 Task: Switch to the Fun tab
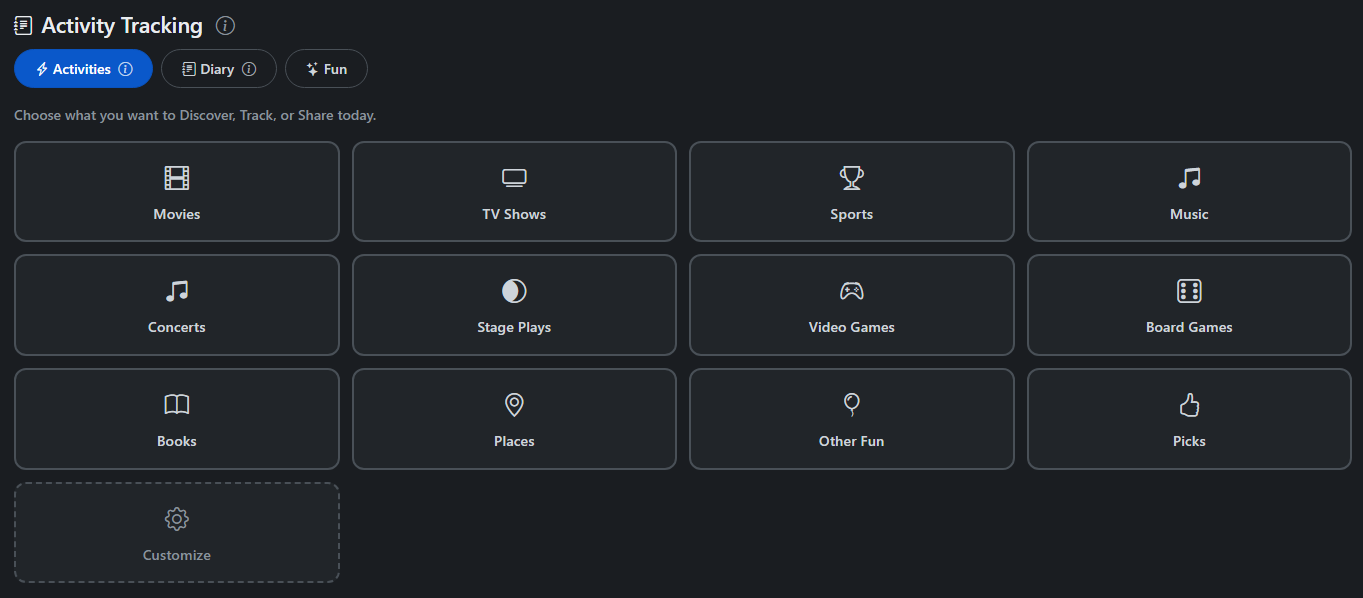[x=326, y=68]
